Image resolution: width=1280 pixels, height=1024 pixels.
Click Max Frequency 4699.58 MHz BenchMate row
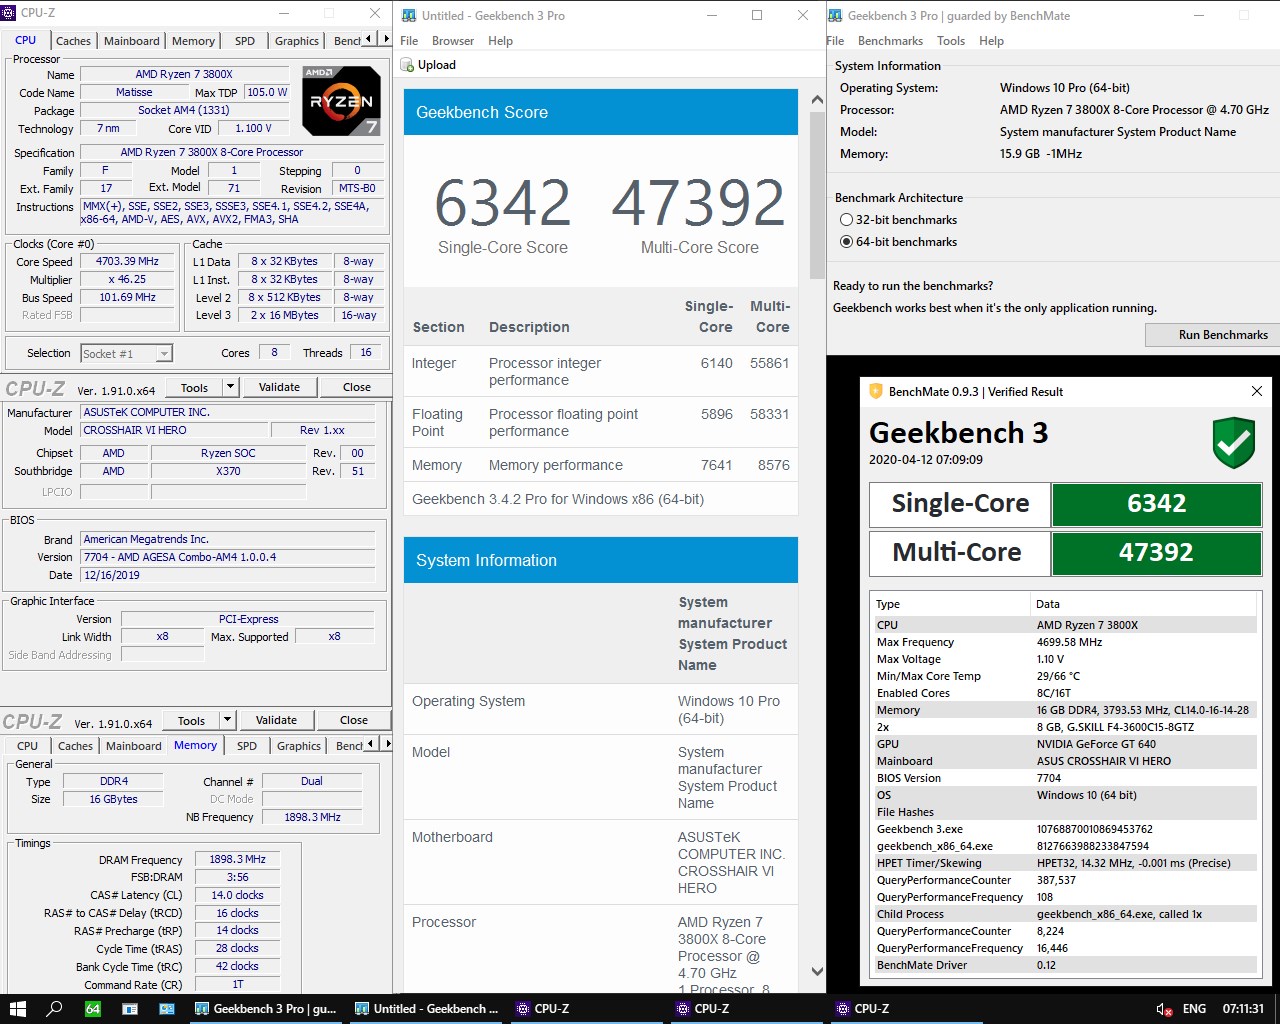[1064, 642]
